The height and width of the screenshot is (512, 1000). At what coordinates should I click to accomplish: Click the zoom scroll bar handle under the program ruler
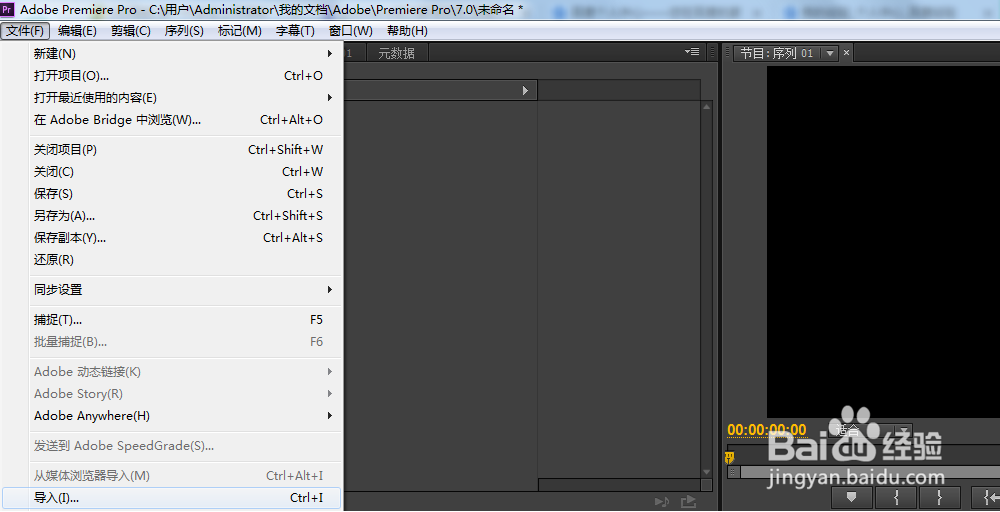pos(733,472)
